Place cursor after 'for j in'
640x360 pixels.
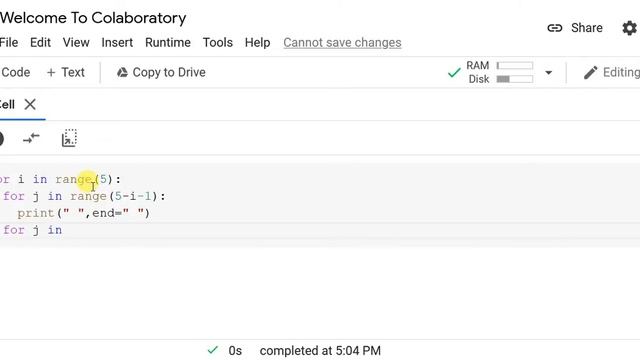click(x=62, y=230)
